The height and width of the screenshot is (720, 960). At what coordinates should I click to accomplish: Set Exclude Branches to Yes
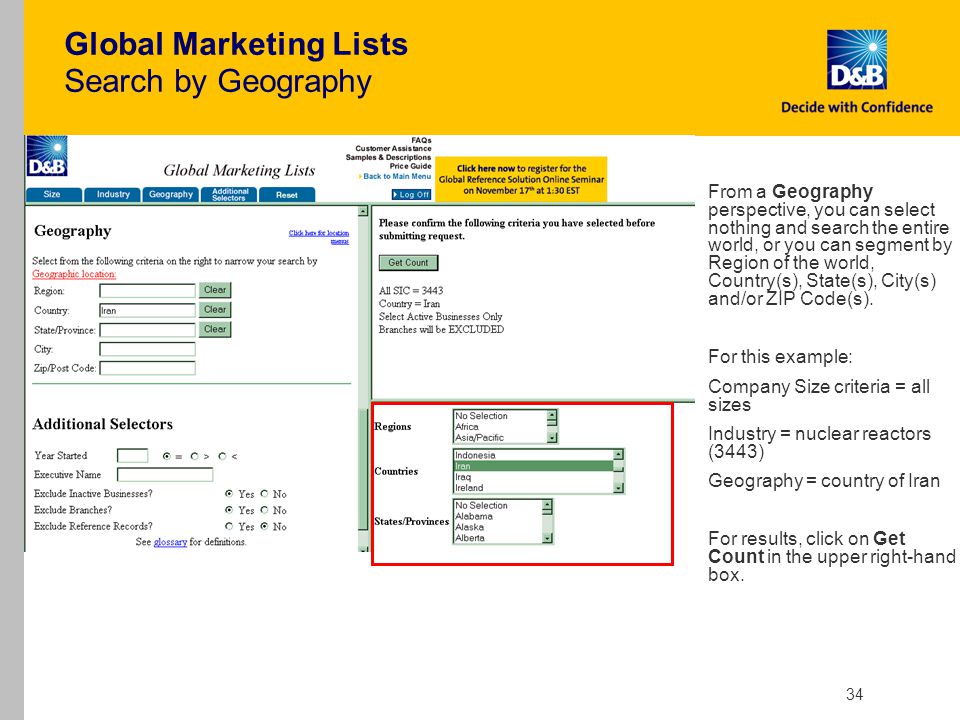coord(229,510)
